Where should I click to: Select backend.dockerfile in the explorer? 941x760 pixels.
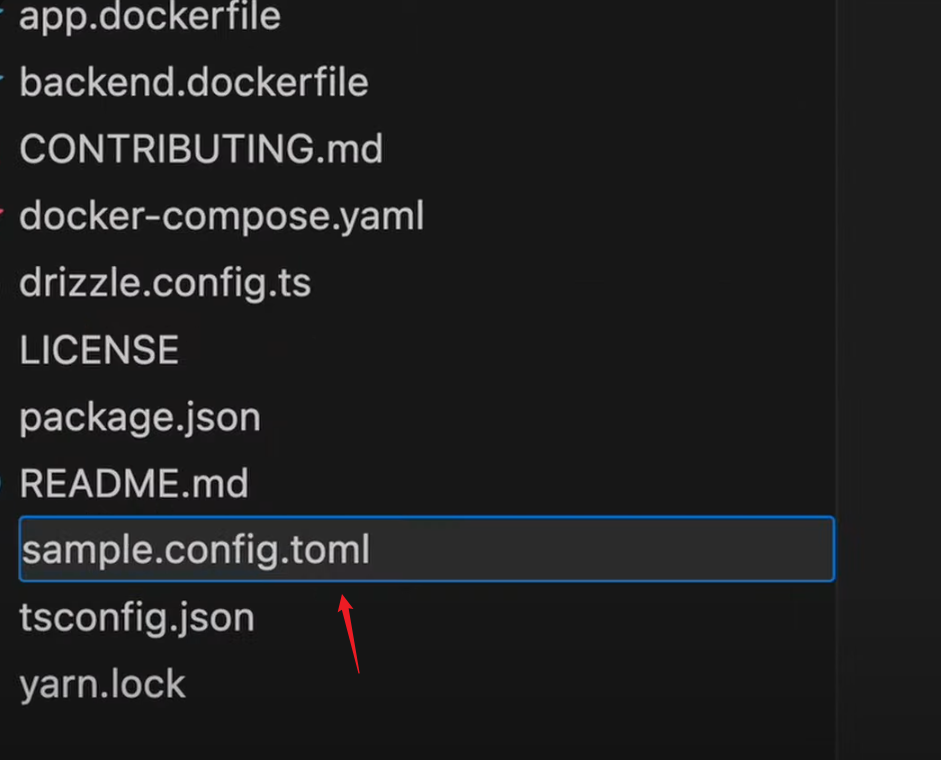194,82
